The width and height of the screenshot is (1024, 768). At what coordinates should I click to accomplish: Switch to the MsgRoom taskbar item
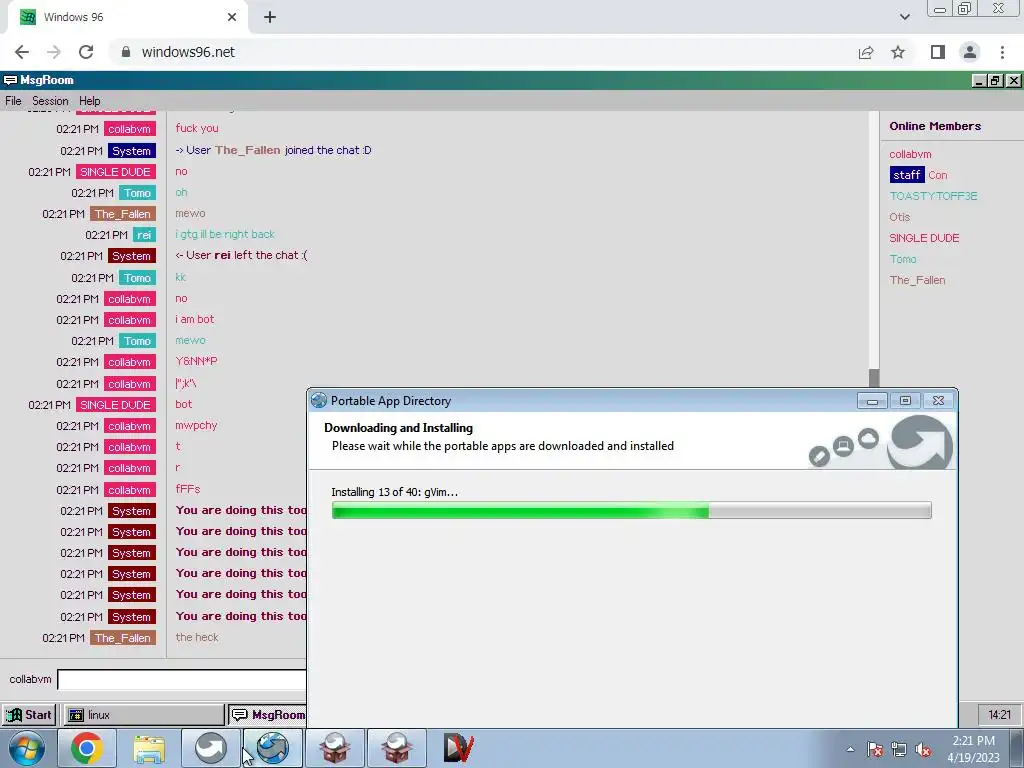click(268, 715)
